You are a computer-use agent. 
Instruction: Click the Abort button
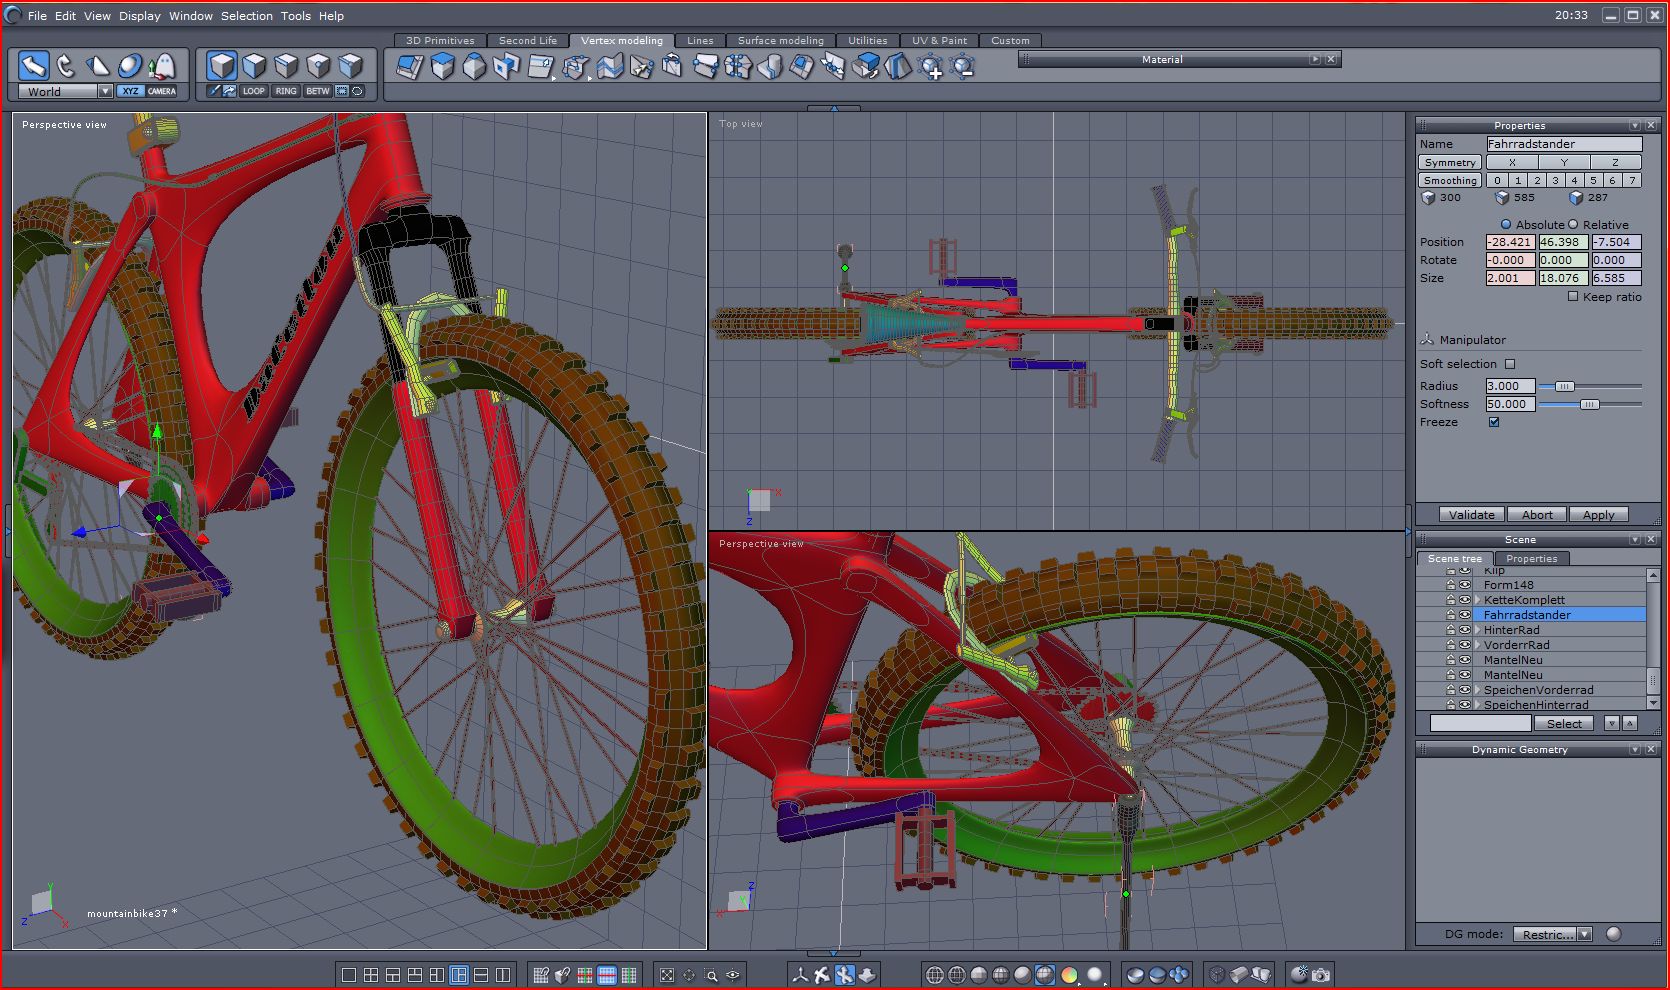[1537, 515]
